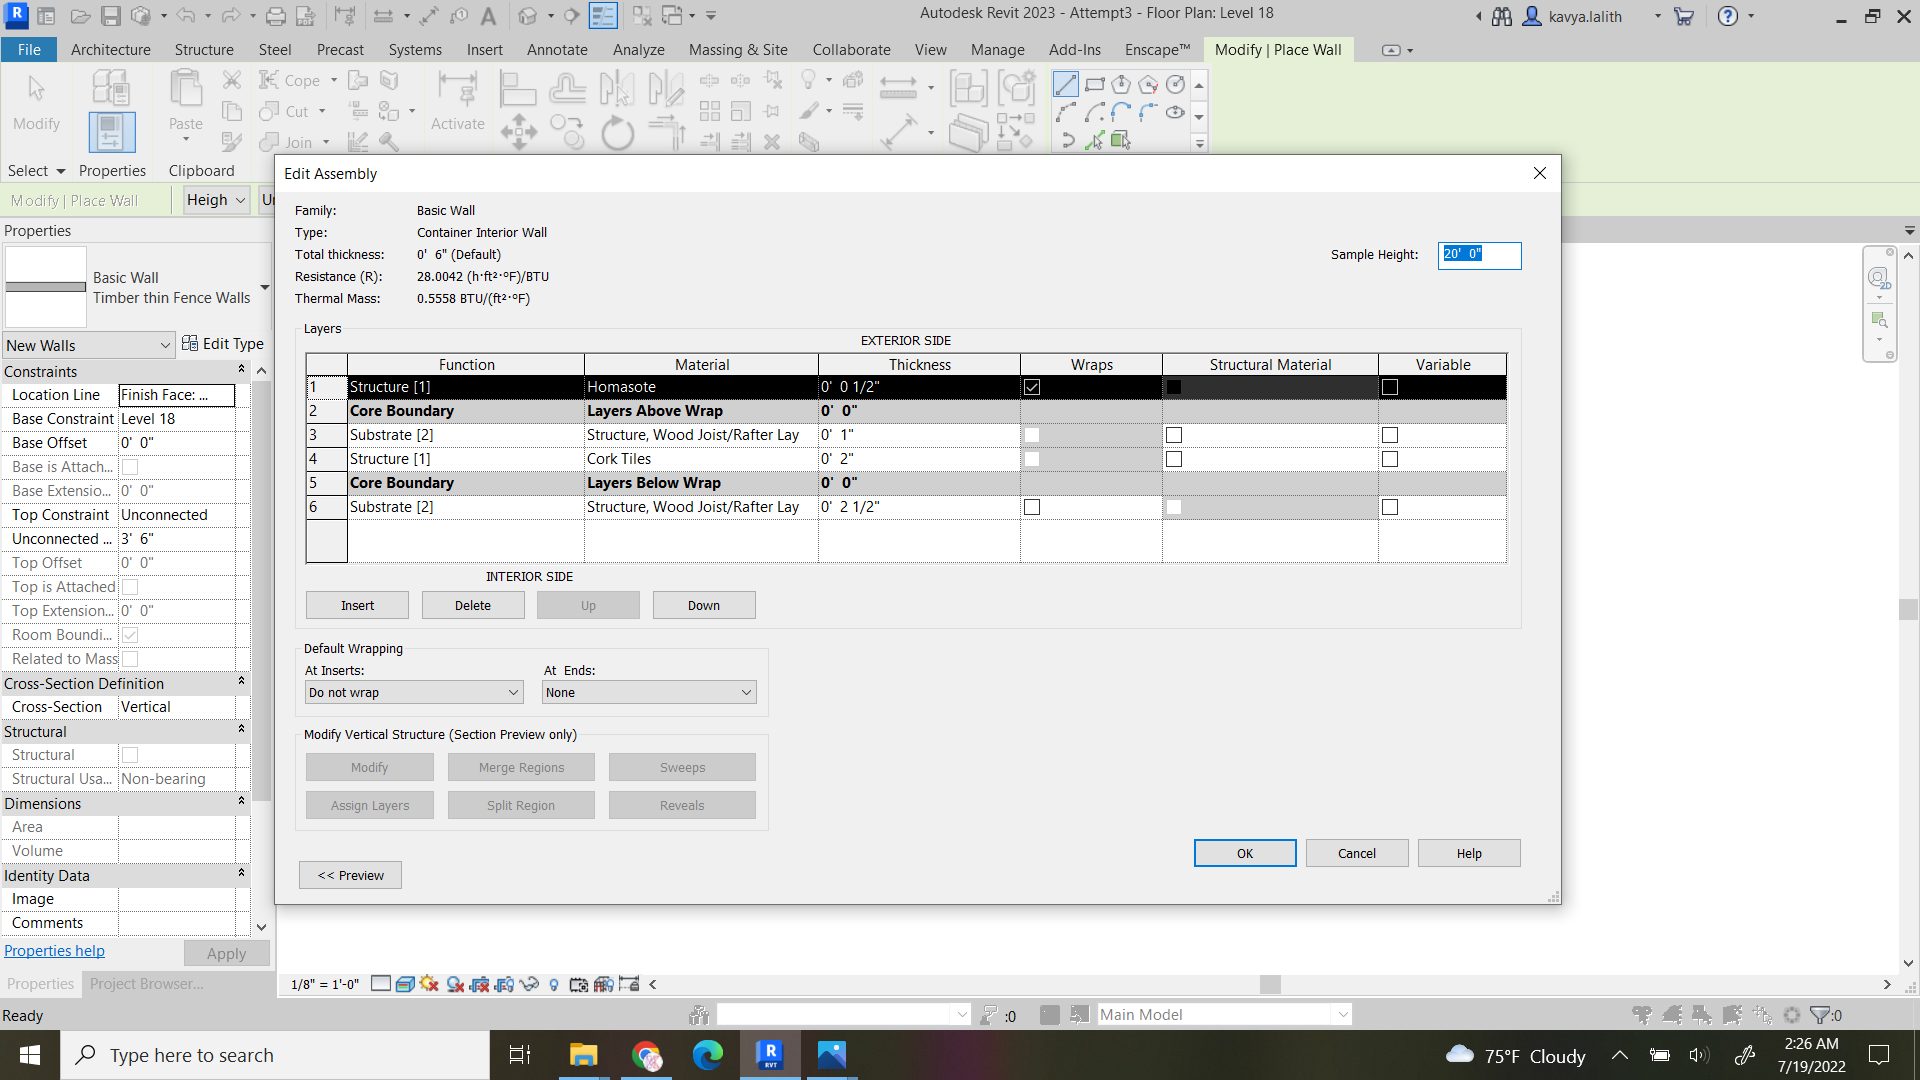The image size is (1920, 1080).
Task: Click the Detail Level icon in view control bar
Action: 381,984
